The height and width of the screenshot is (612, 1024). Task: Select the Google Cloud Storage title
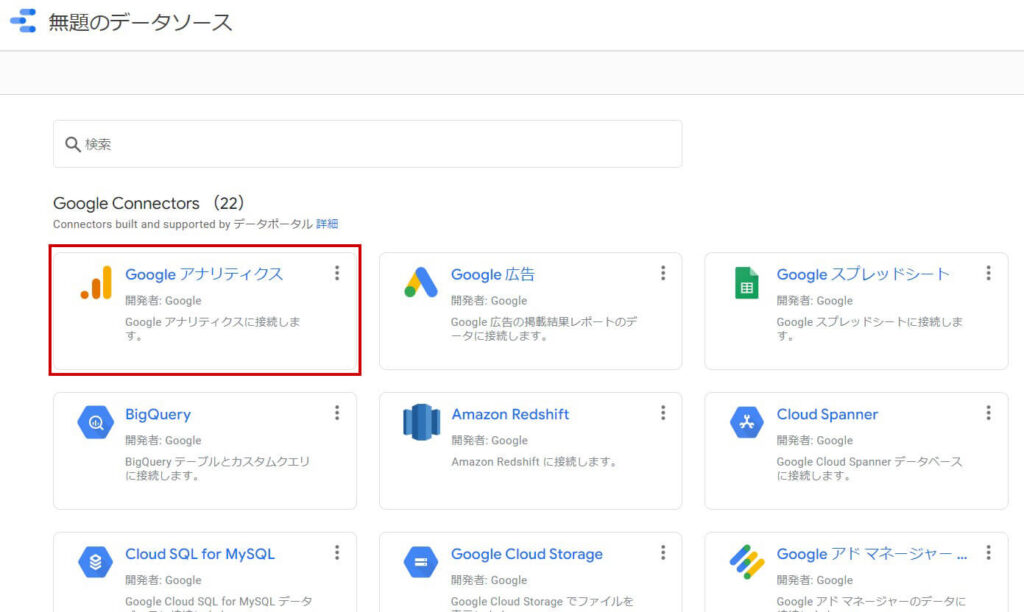(x=526, y=554)
